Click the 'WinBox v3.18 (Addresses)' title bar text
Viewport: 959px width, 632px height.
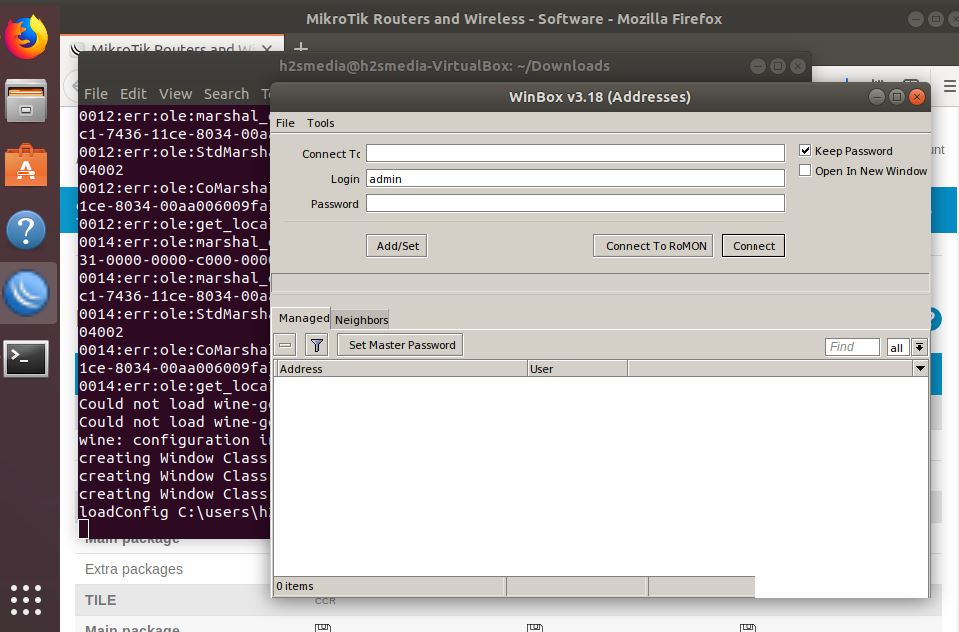[600, 97]
